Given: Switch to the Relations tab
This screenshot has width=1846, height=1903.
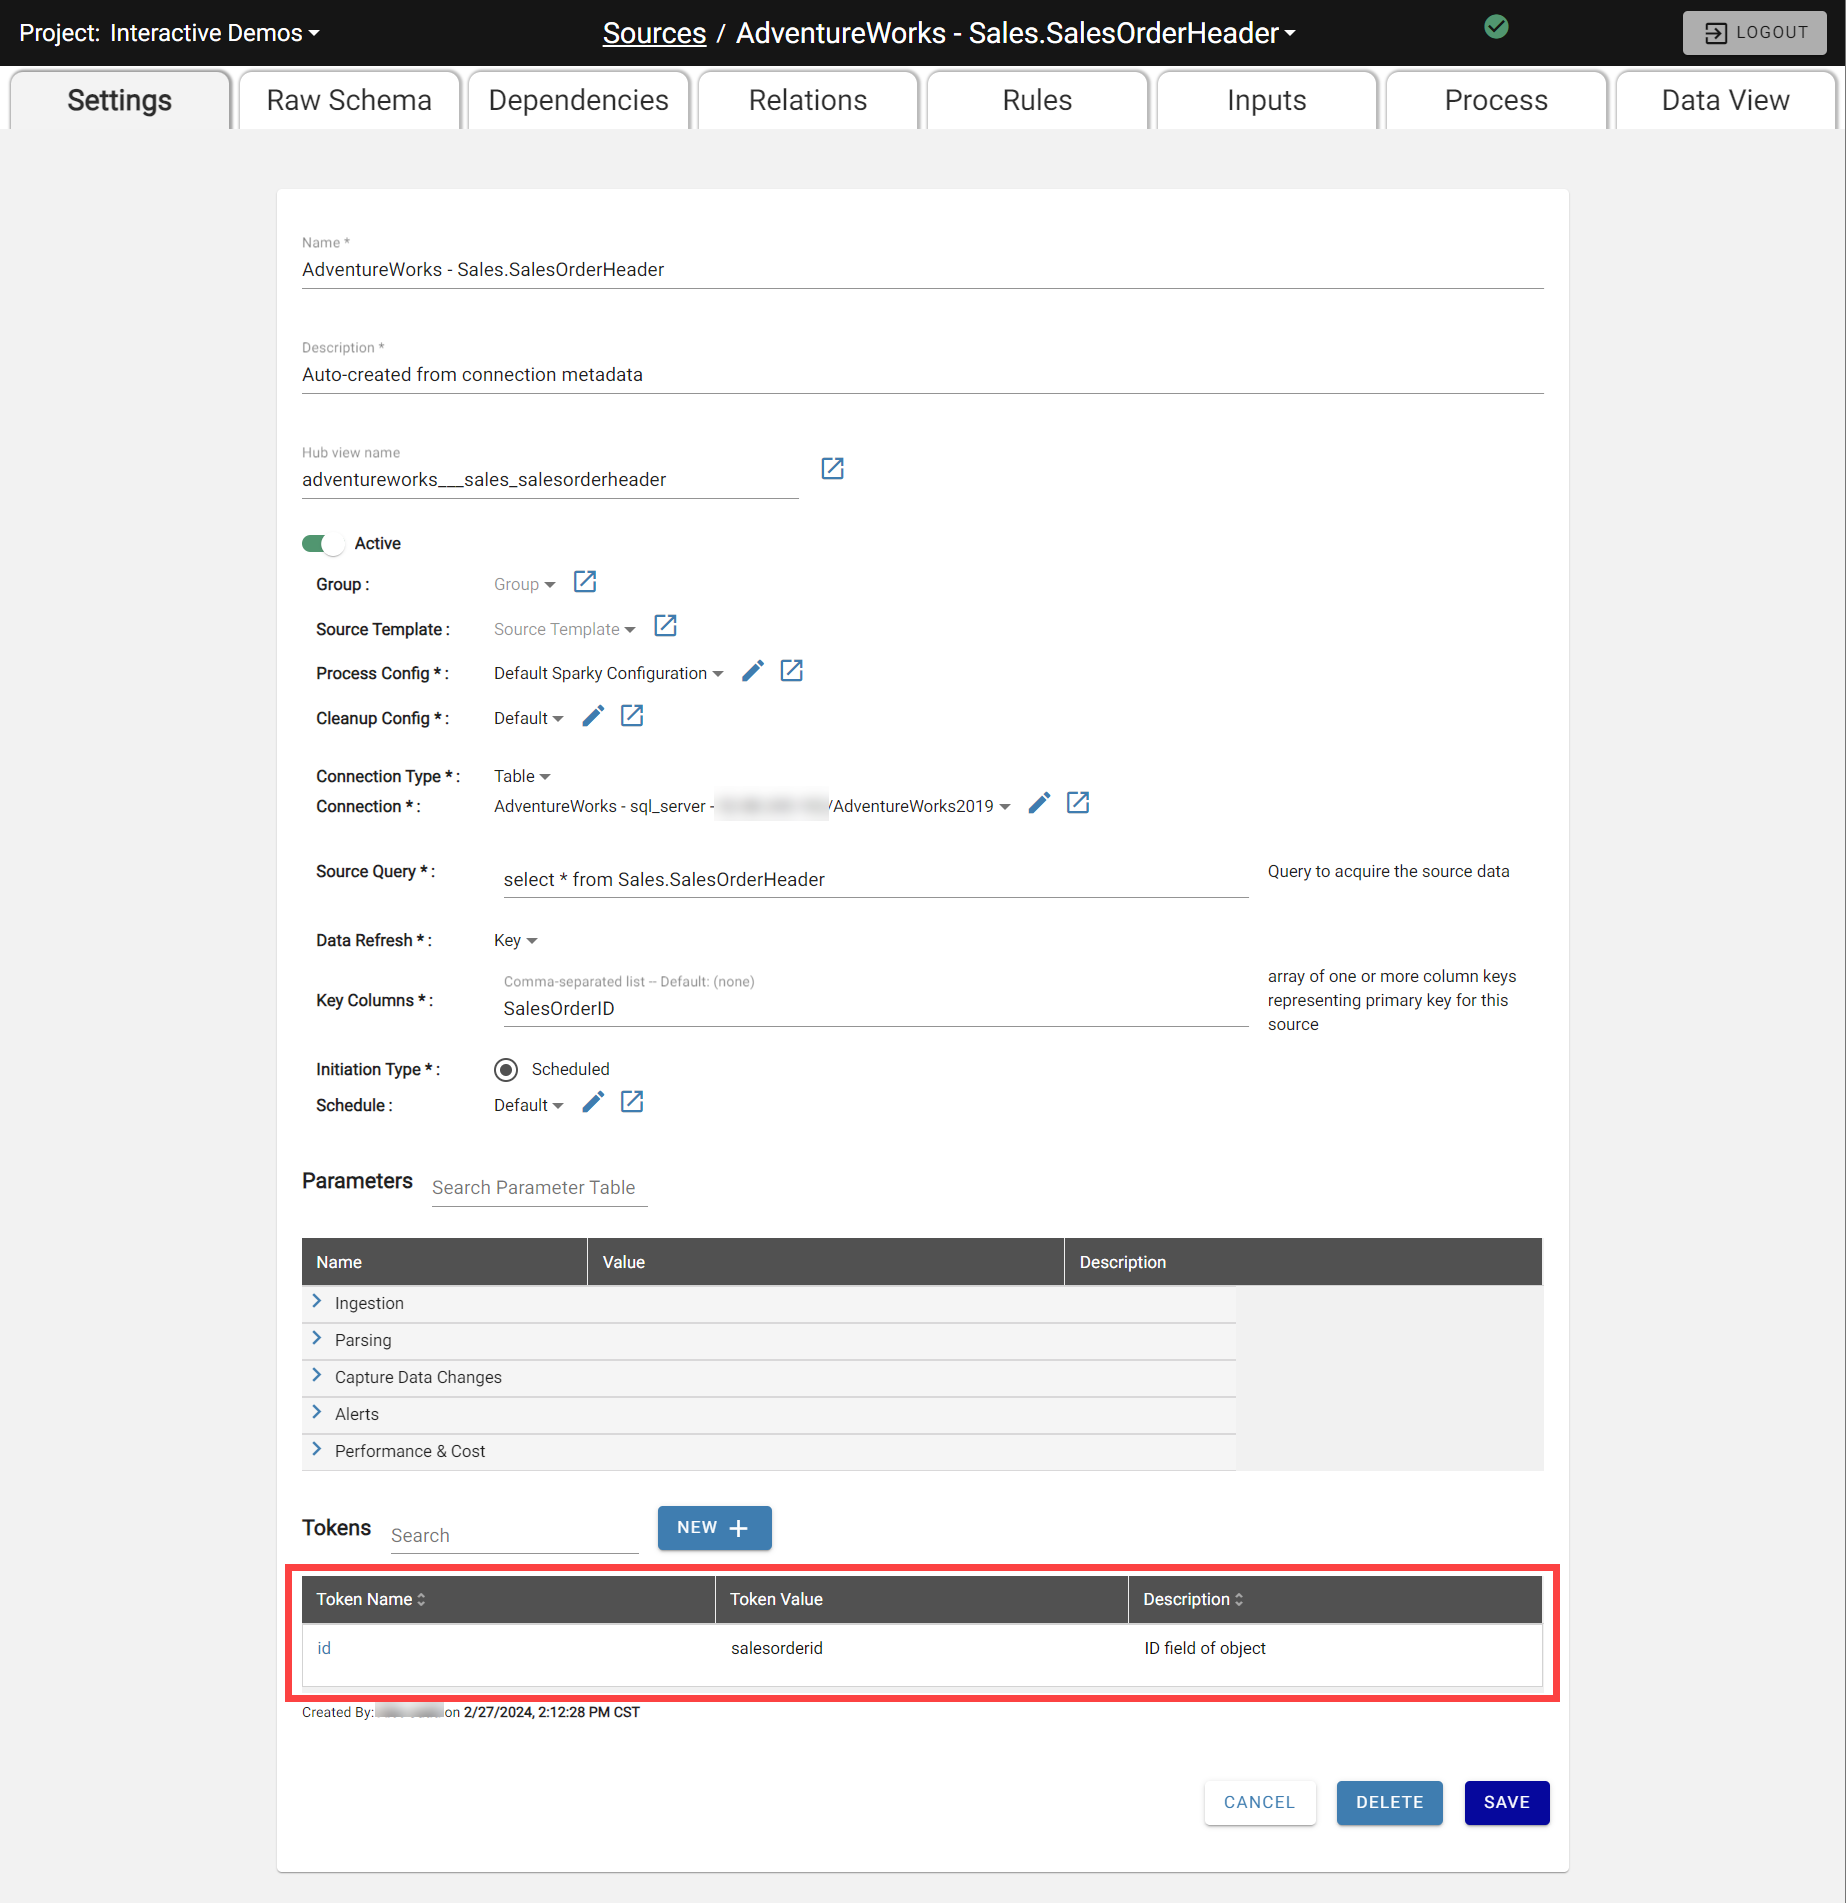Looking at the screenshot, I should [x=808, y=100].
